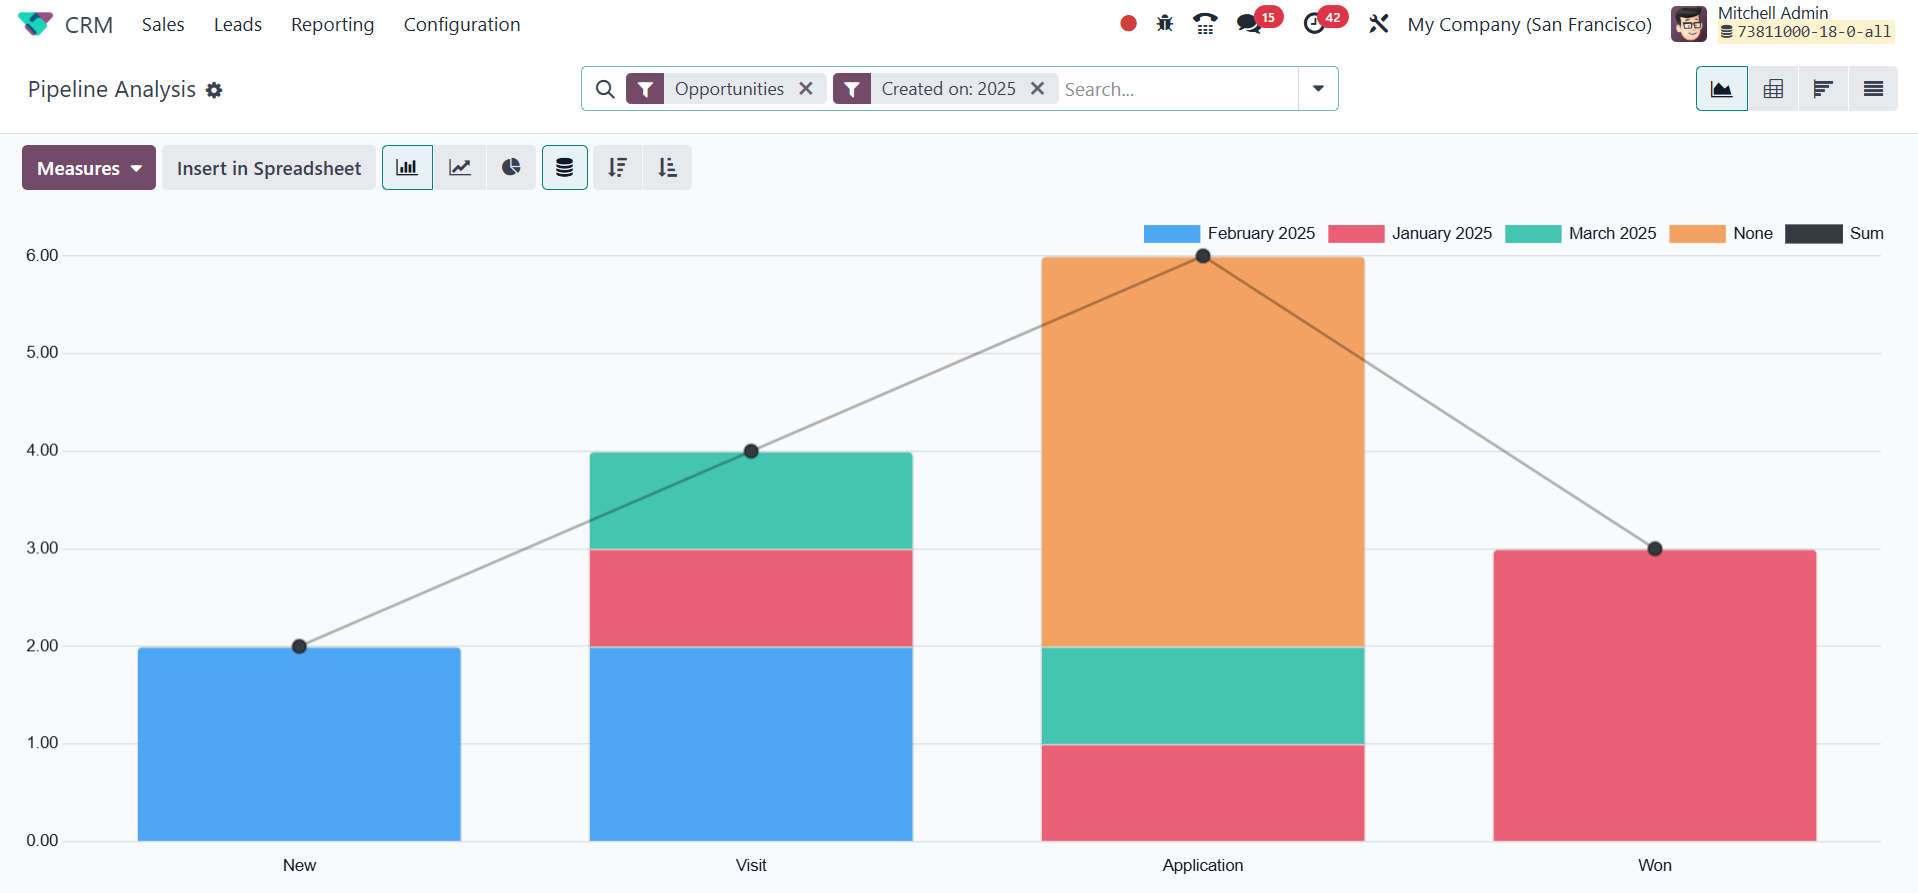Click the red recording dot icon
Screen dimensions: 1918x893
(1128, 23)
